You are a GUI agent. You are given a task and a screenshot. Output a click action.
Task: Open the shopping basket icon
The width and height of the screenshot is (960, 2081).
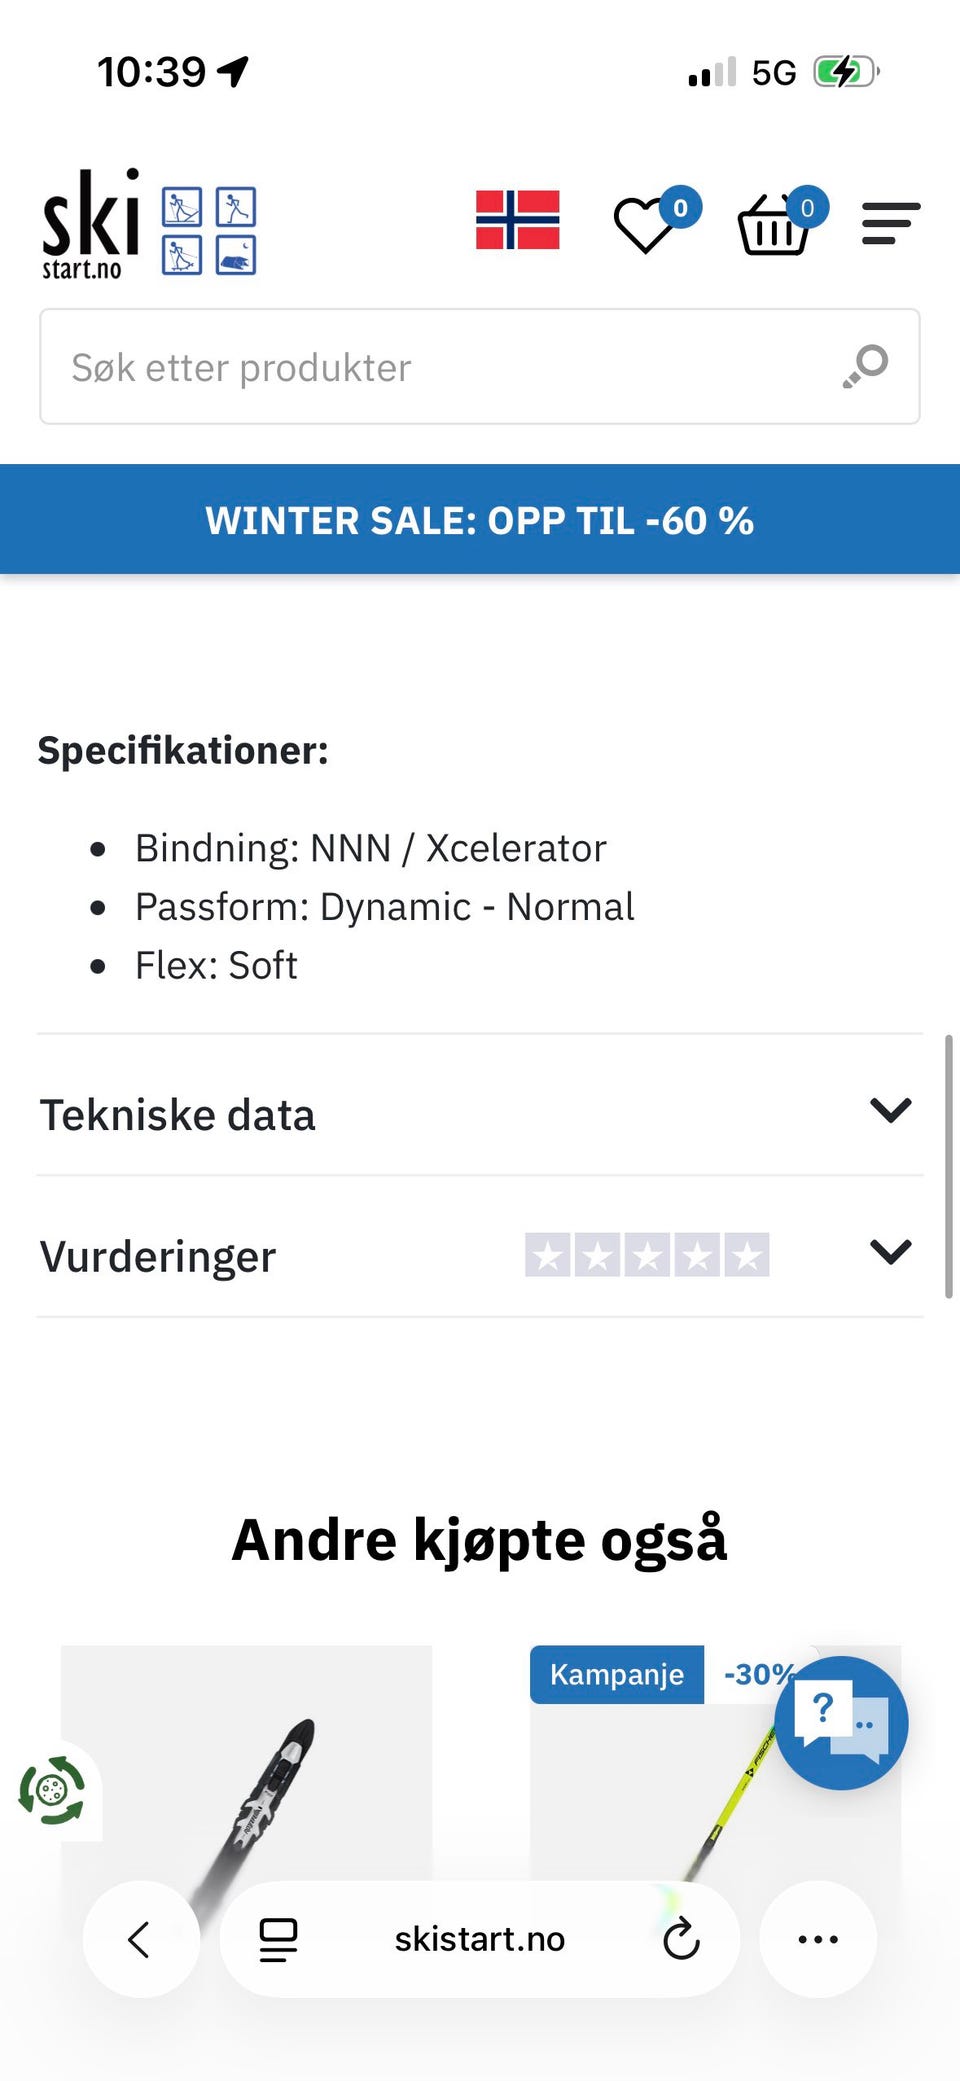(x=773, y=224)
